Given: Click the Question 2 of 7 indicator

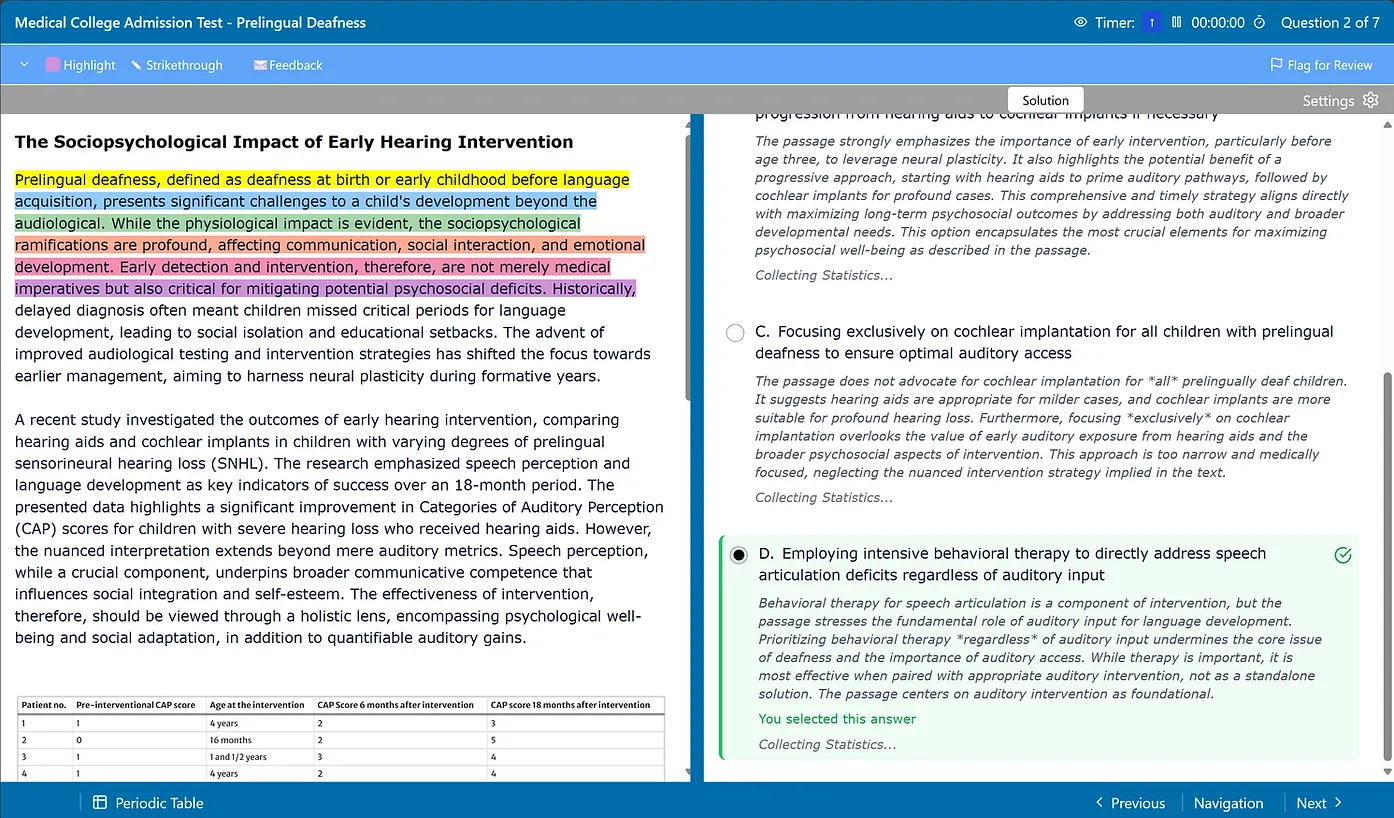Looking at the screenshot, I should (x=1330, y=22).
